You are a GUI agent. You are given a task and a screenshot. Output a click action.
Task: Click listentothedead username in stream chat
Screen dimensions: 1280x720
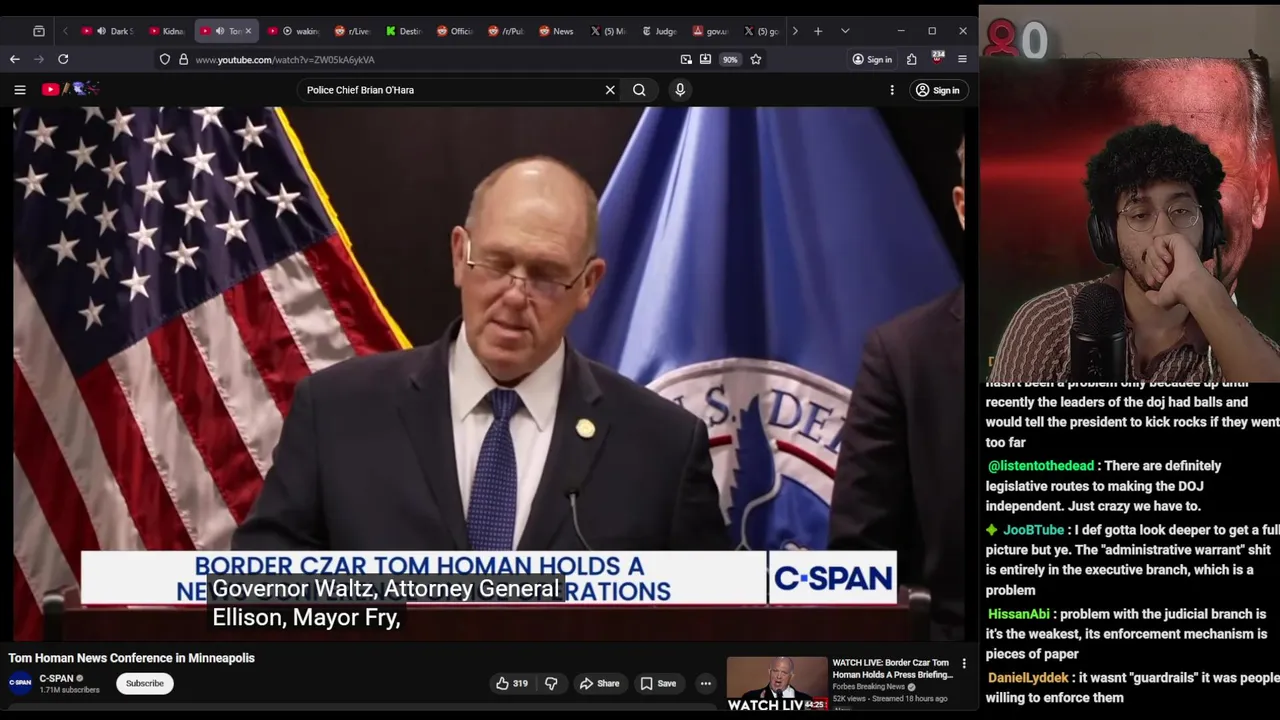point(1041,466)
